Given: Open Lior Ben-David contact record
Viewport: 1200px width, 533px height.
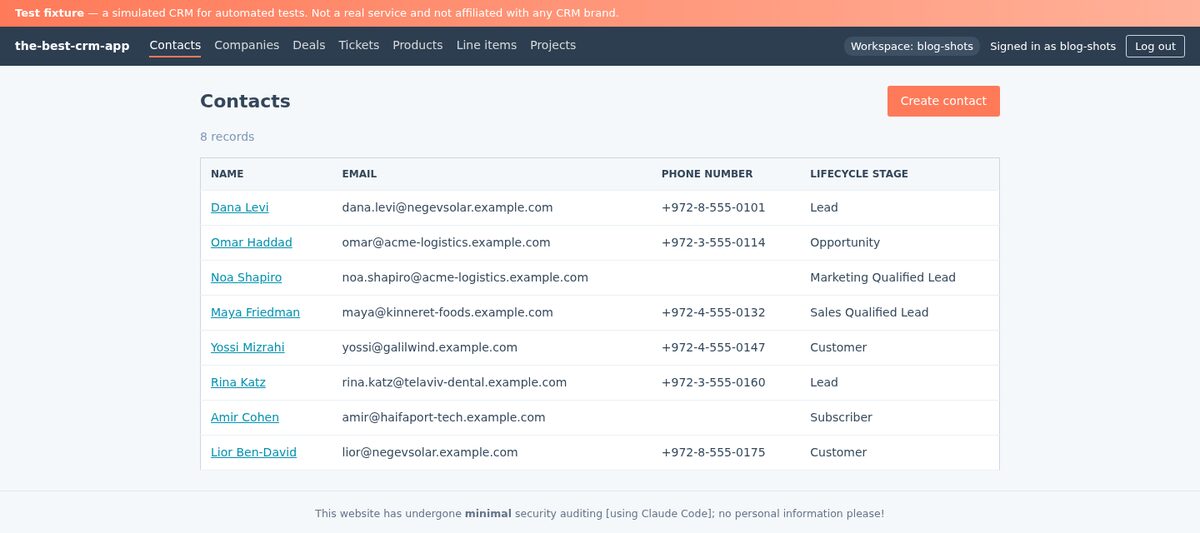Looking at the screenshot, I should tap(254, 453).
